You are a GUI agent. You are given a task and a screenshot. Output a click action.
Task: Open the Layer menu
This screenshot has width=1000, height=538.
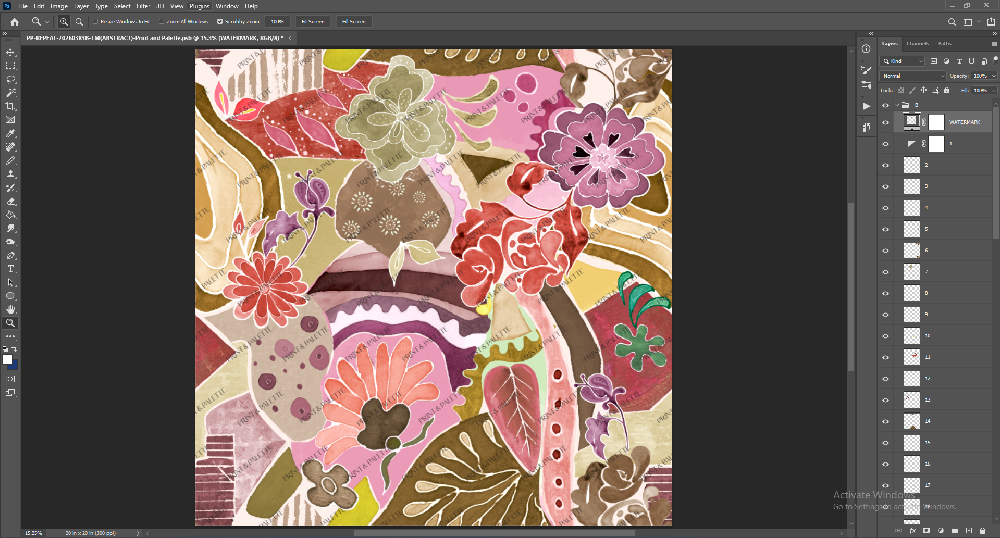[82, 6]
